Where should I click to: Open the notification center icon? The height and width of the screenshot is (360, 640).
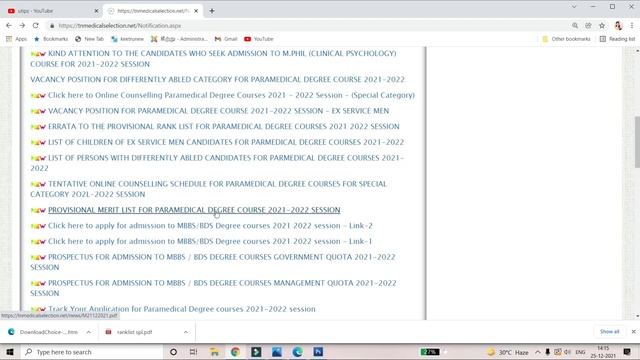[x=627, y=352]
